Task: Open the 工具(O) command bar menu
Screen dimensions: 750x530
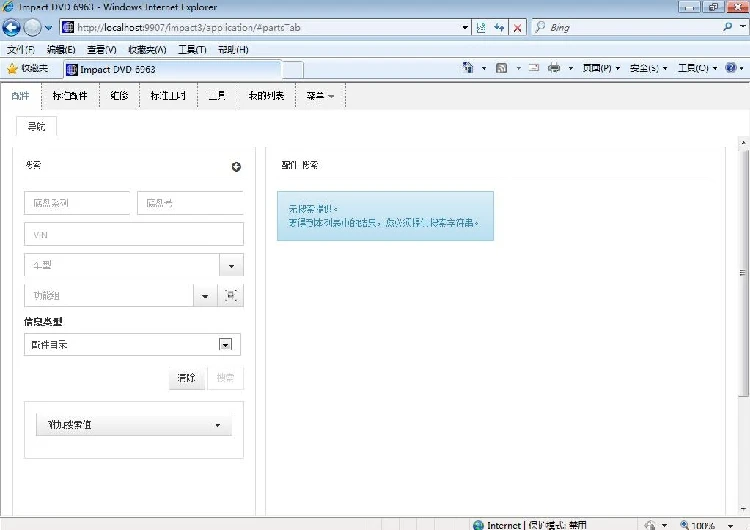Action: pyautogui.click(x=697, y=68)
